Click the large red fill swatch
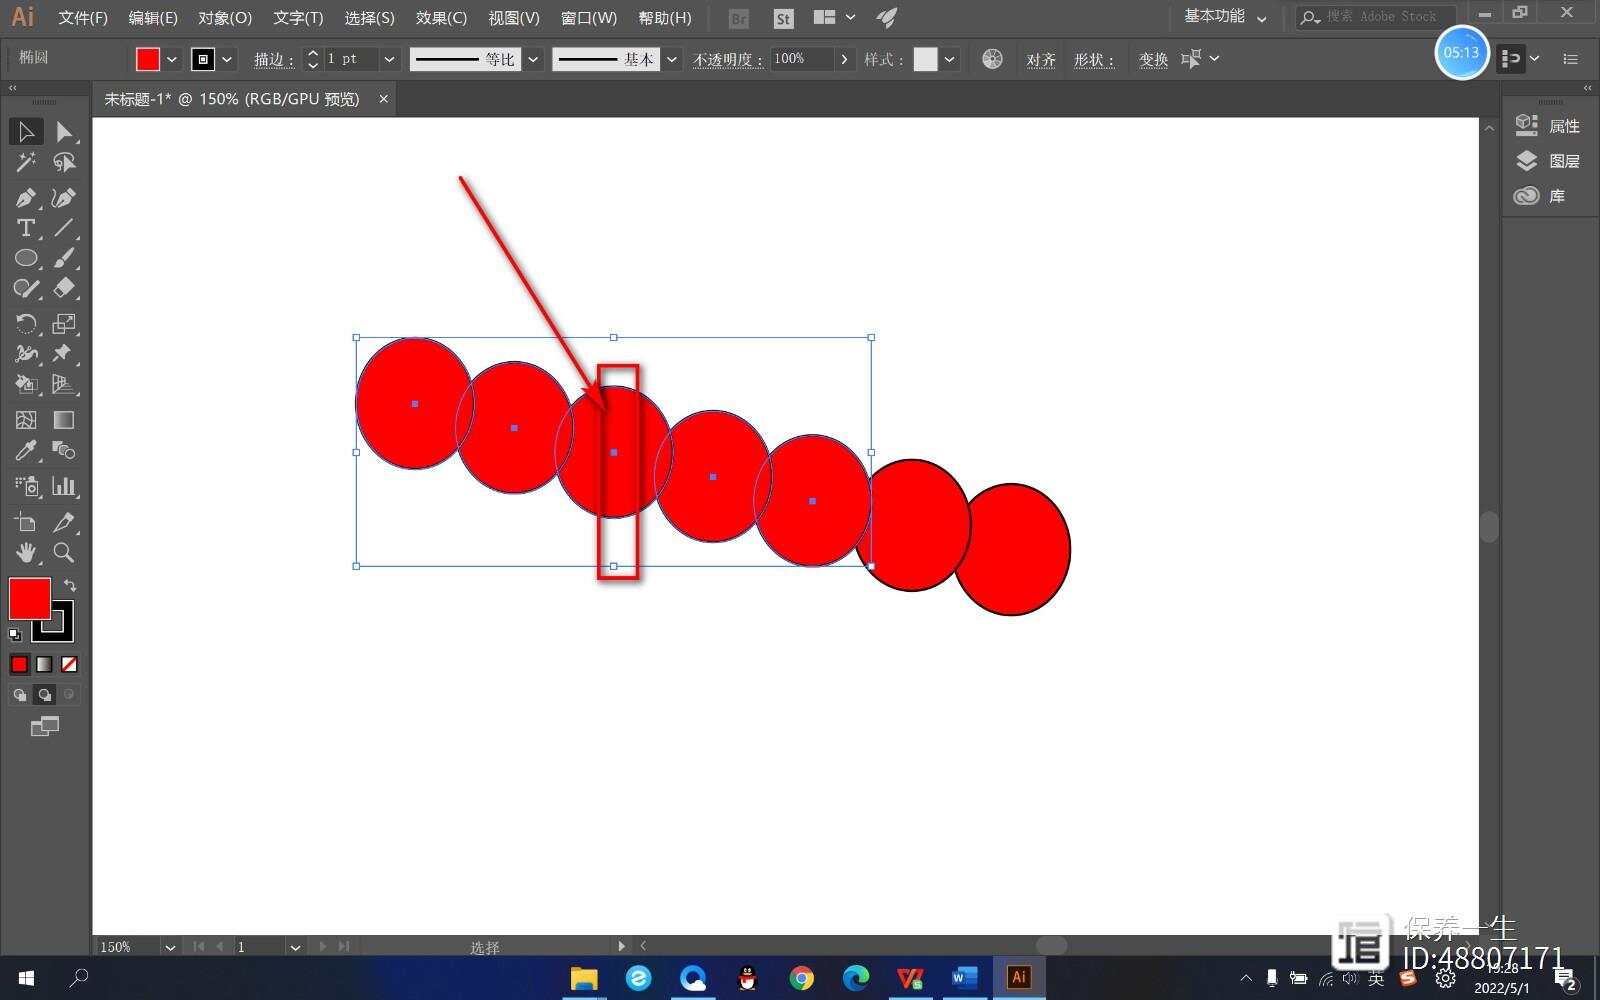Image resolution: width=1600 pixels, height=1000 pixels. tap(29, 598)
